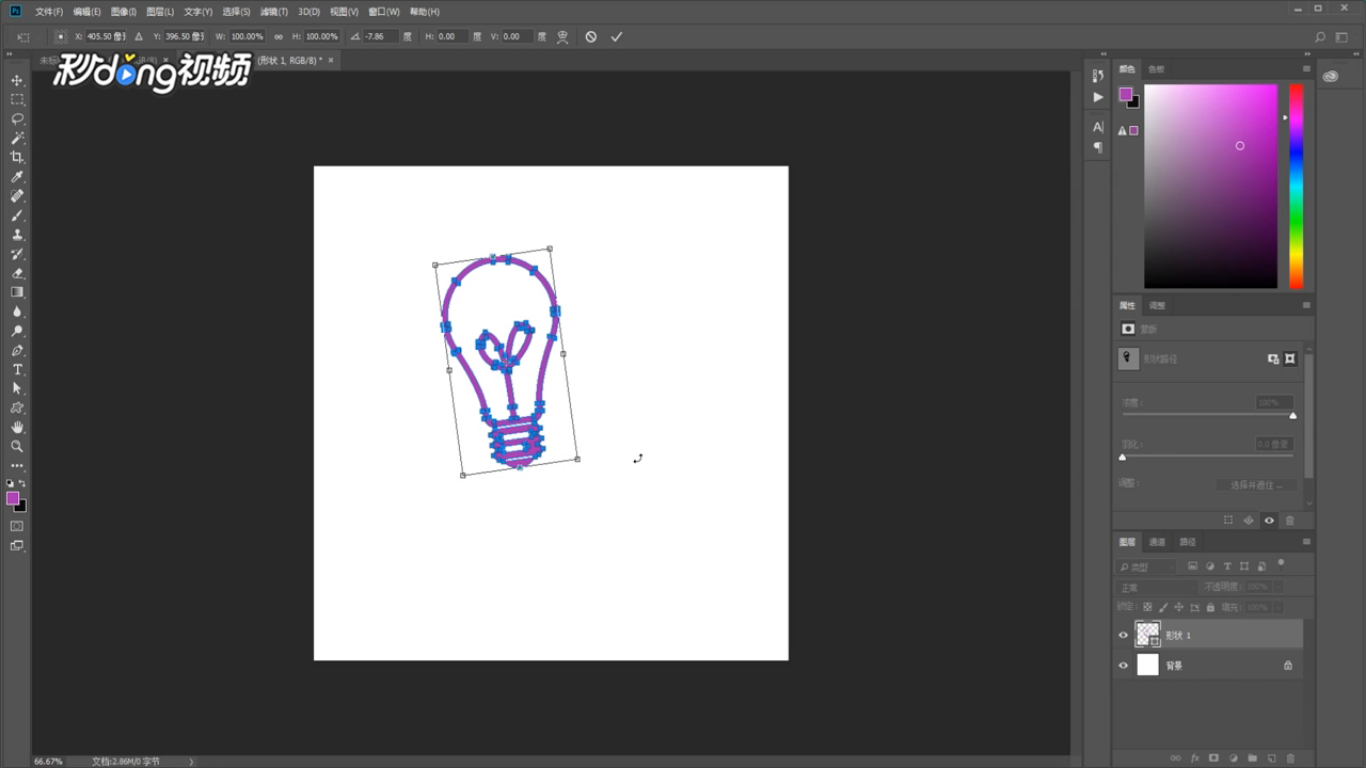Select the Lasso tool
Screen dimensions: 1366x768
(x=17, y=119)
